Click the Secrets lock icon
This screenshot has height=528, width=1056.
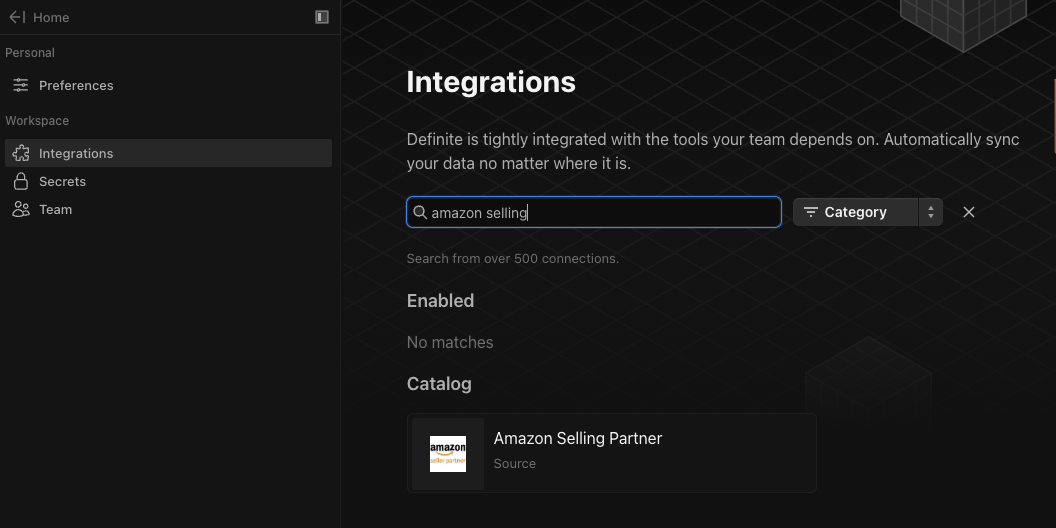pyautogui.click(x=21, y=181)
